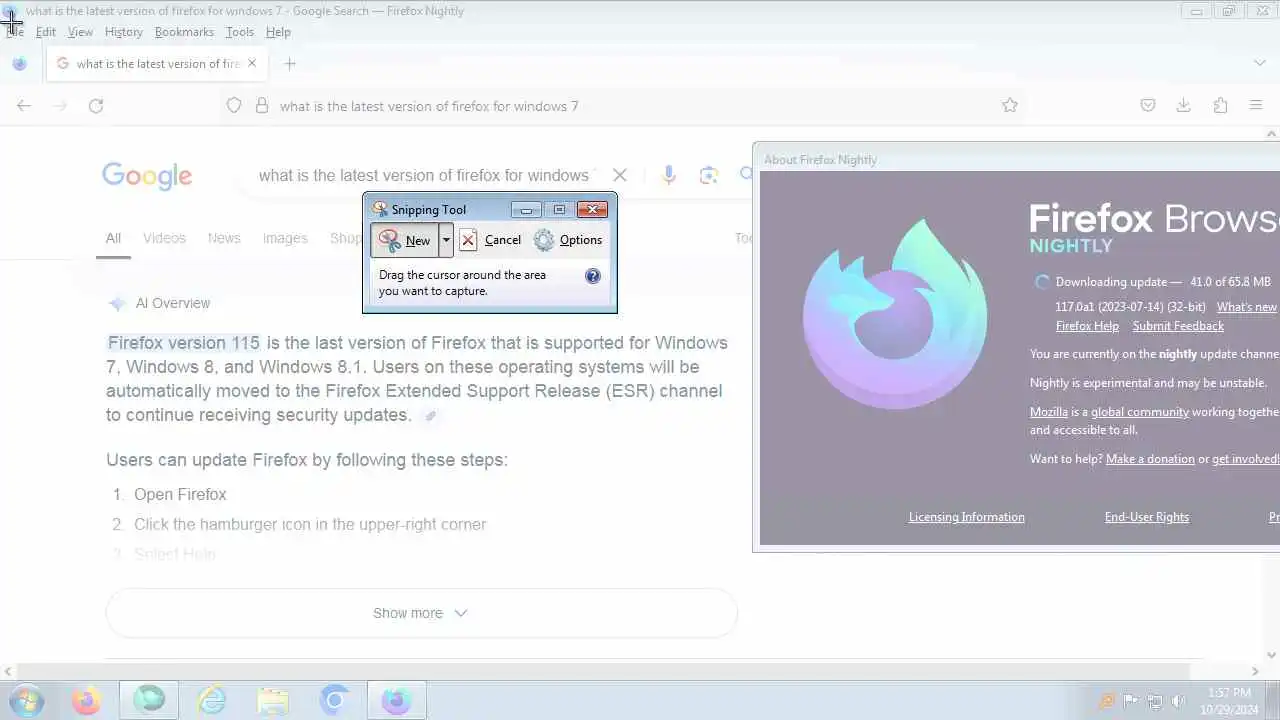Click the Submit Feedback link
1280x720 pixels.
pyautogui.click(x=1178, y=326)
